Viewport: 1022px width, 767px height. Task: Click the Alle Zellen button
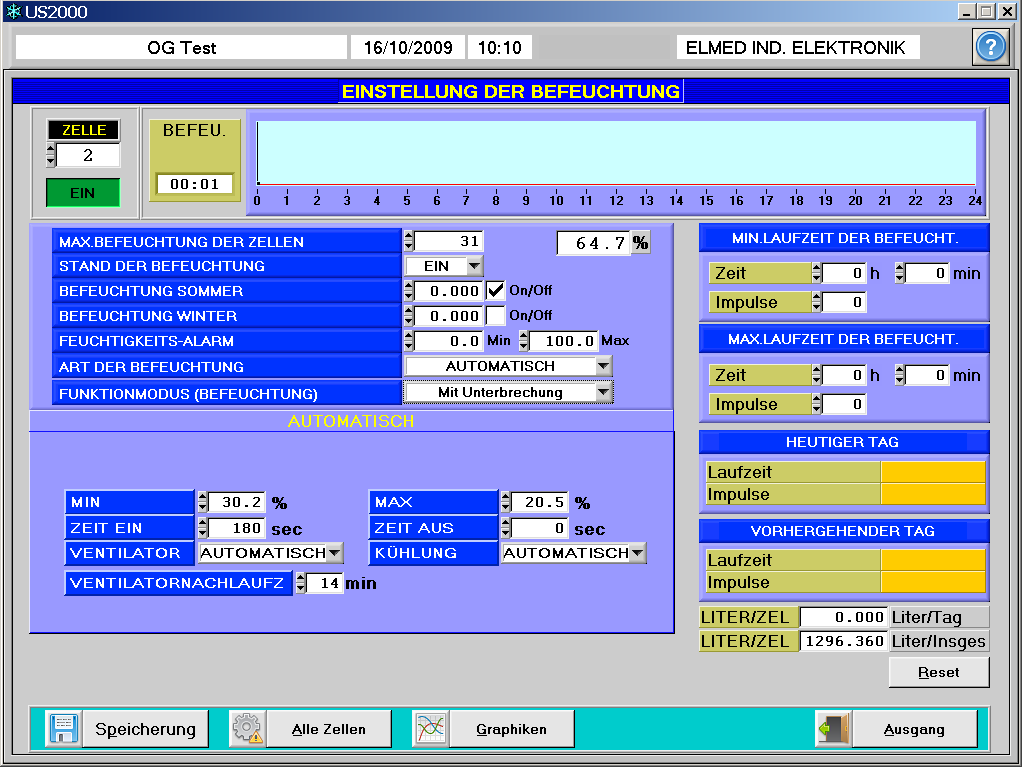(x=328, y=729)
